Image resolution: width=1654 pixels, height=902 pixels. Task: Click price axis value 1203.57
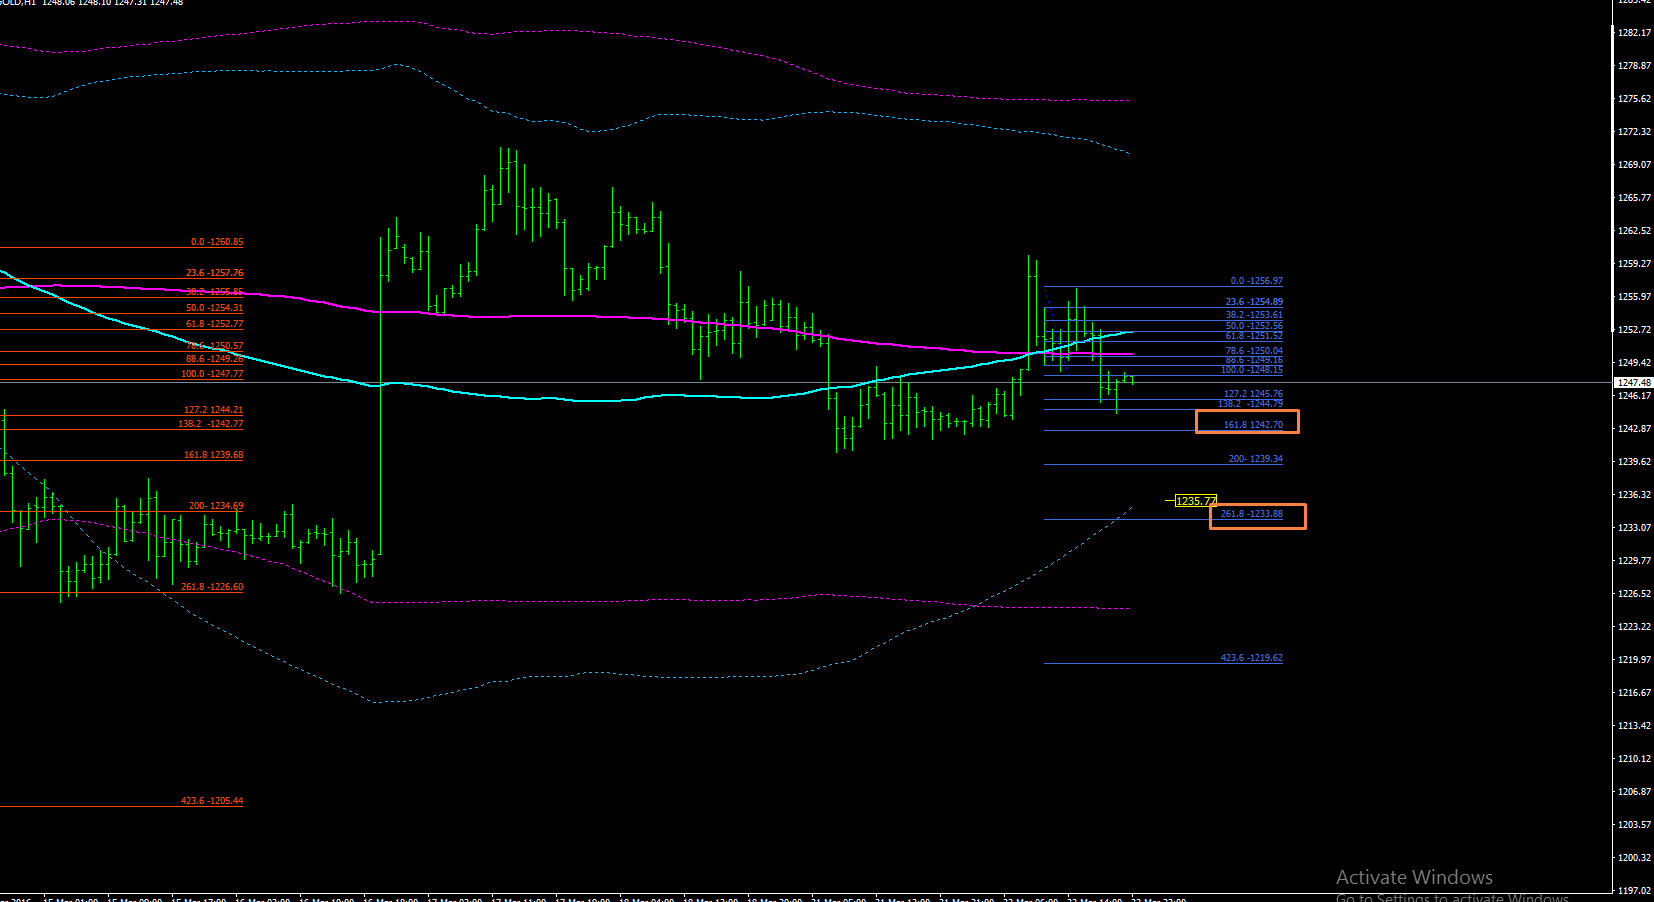[1634, 825]
